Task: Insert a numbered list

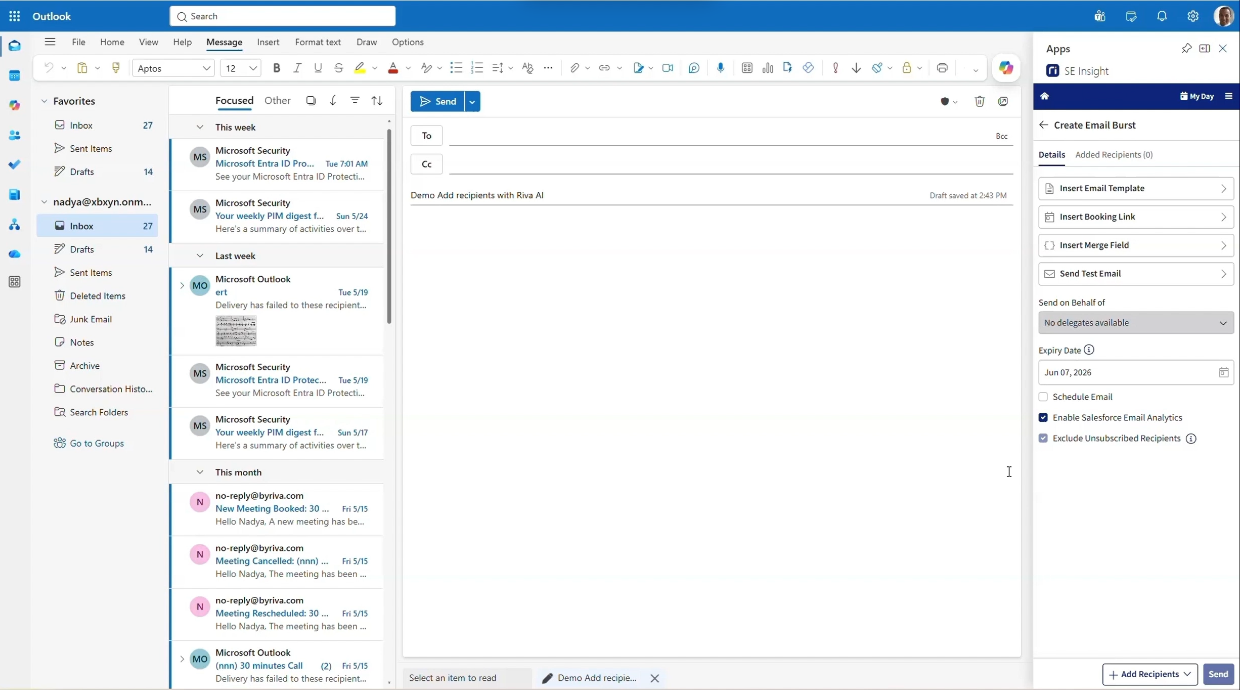Action: pyautogui.click(x=477, y=68)
